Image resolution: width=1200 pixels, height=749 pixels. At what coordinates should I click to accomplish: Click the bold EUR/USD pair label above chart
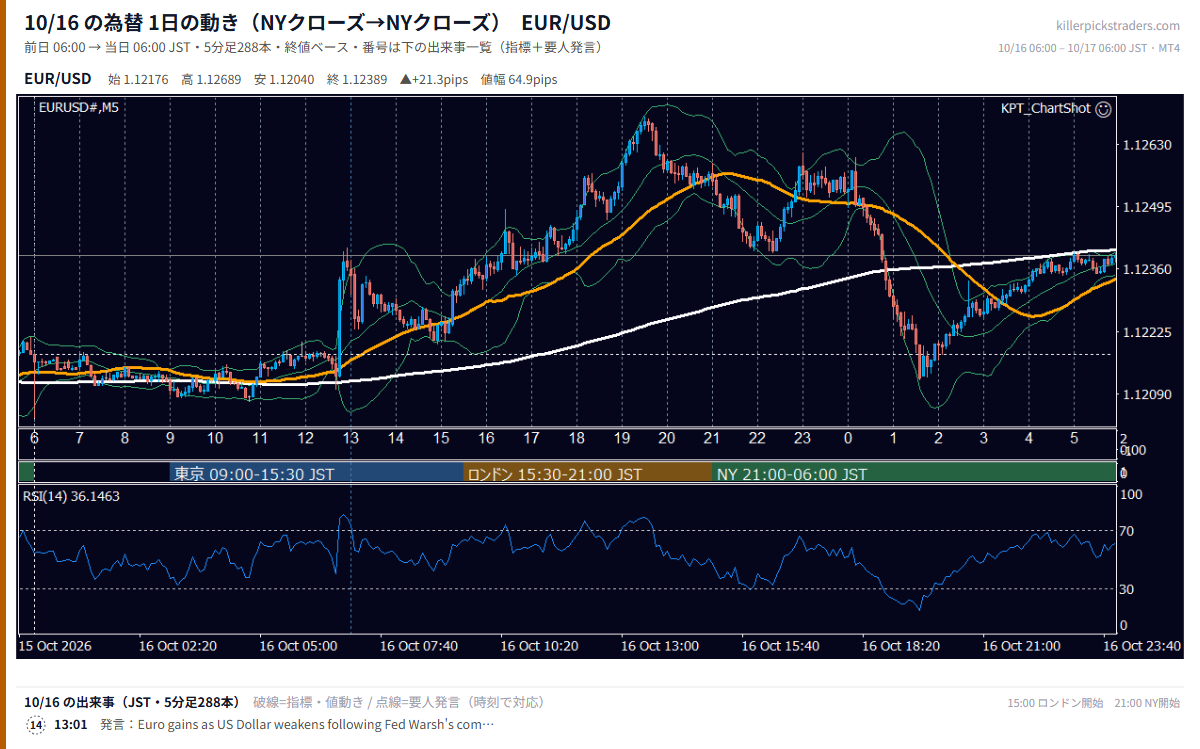58,78
